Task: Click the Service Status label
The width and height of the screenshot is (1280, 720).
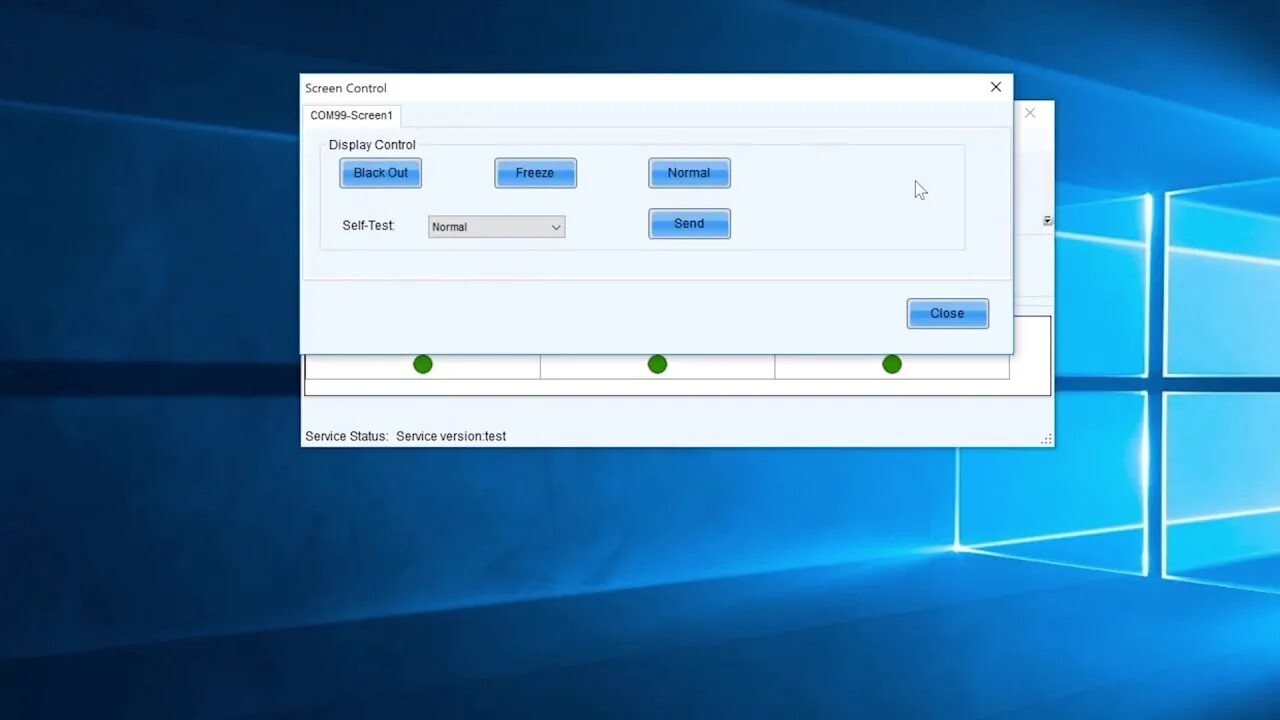Action: click(x=346, y=436)
